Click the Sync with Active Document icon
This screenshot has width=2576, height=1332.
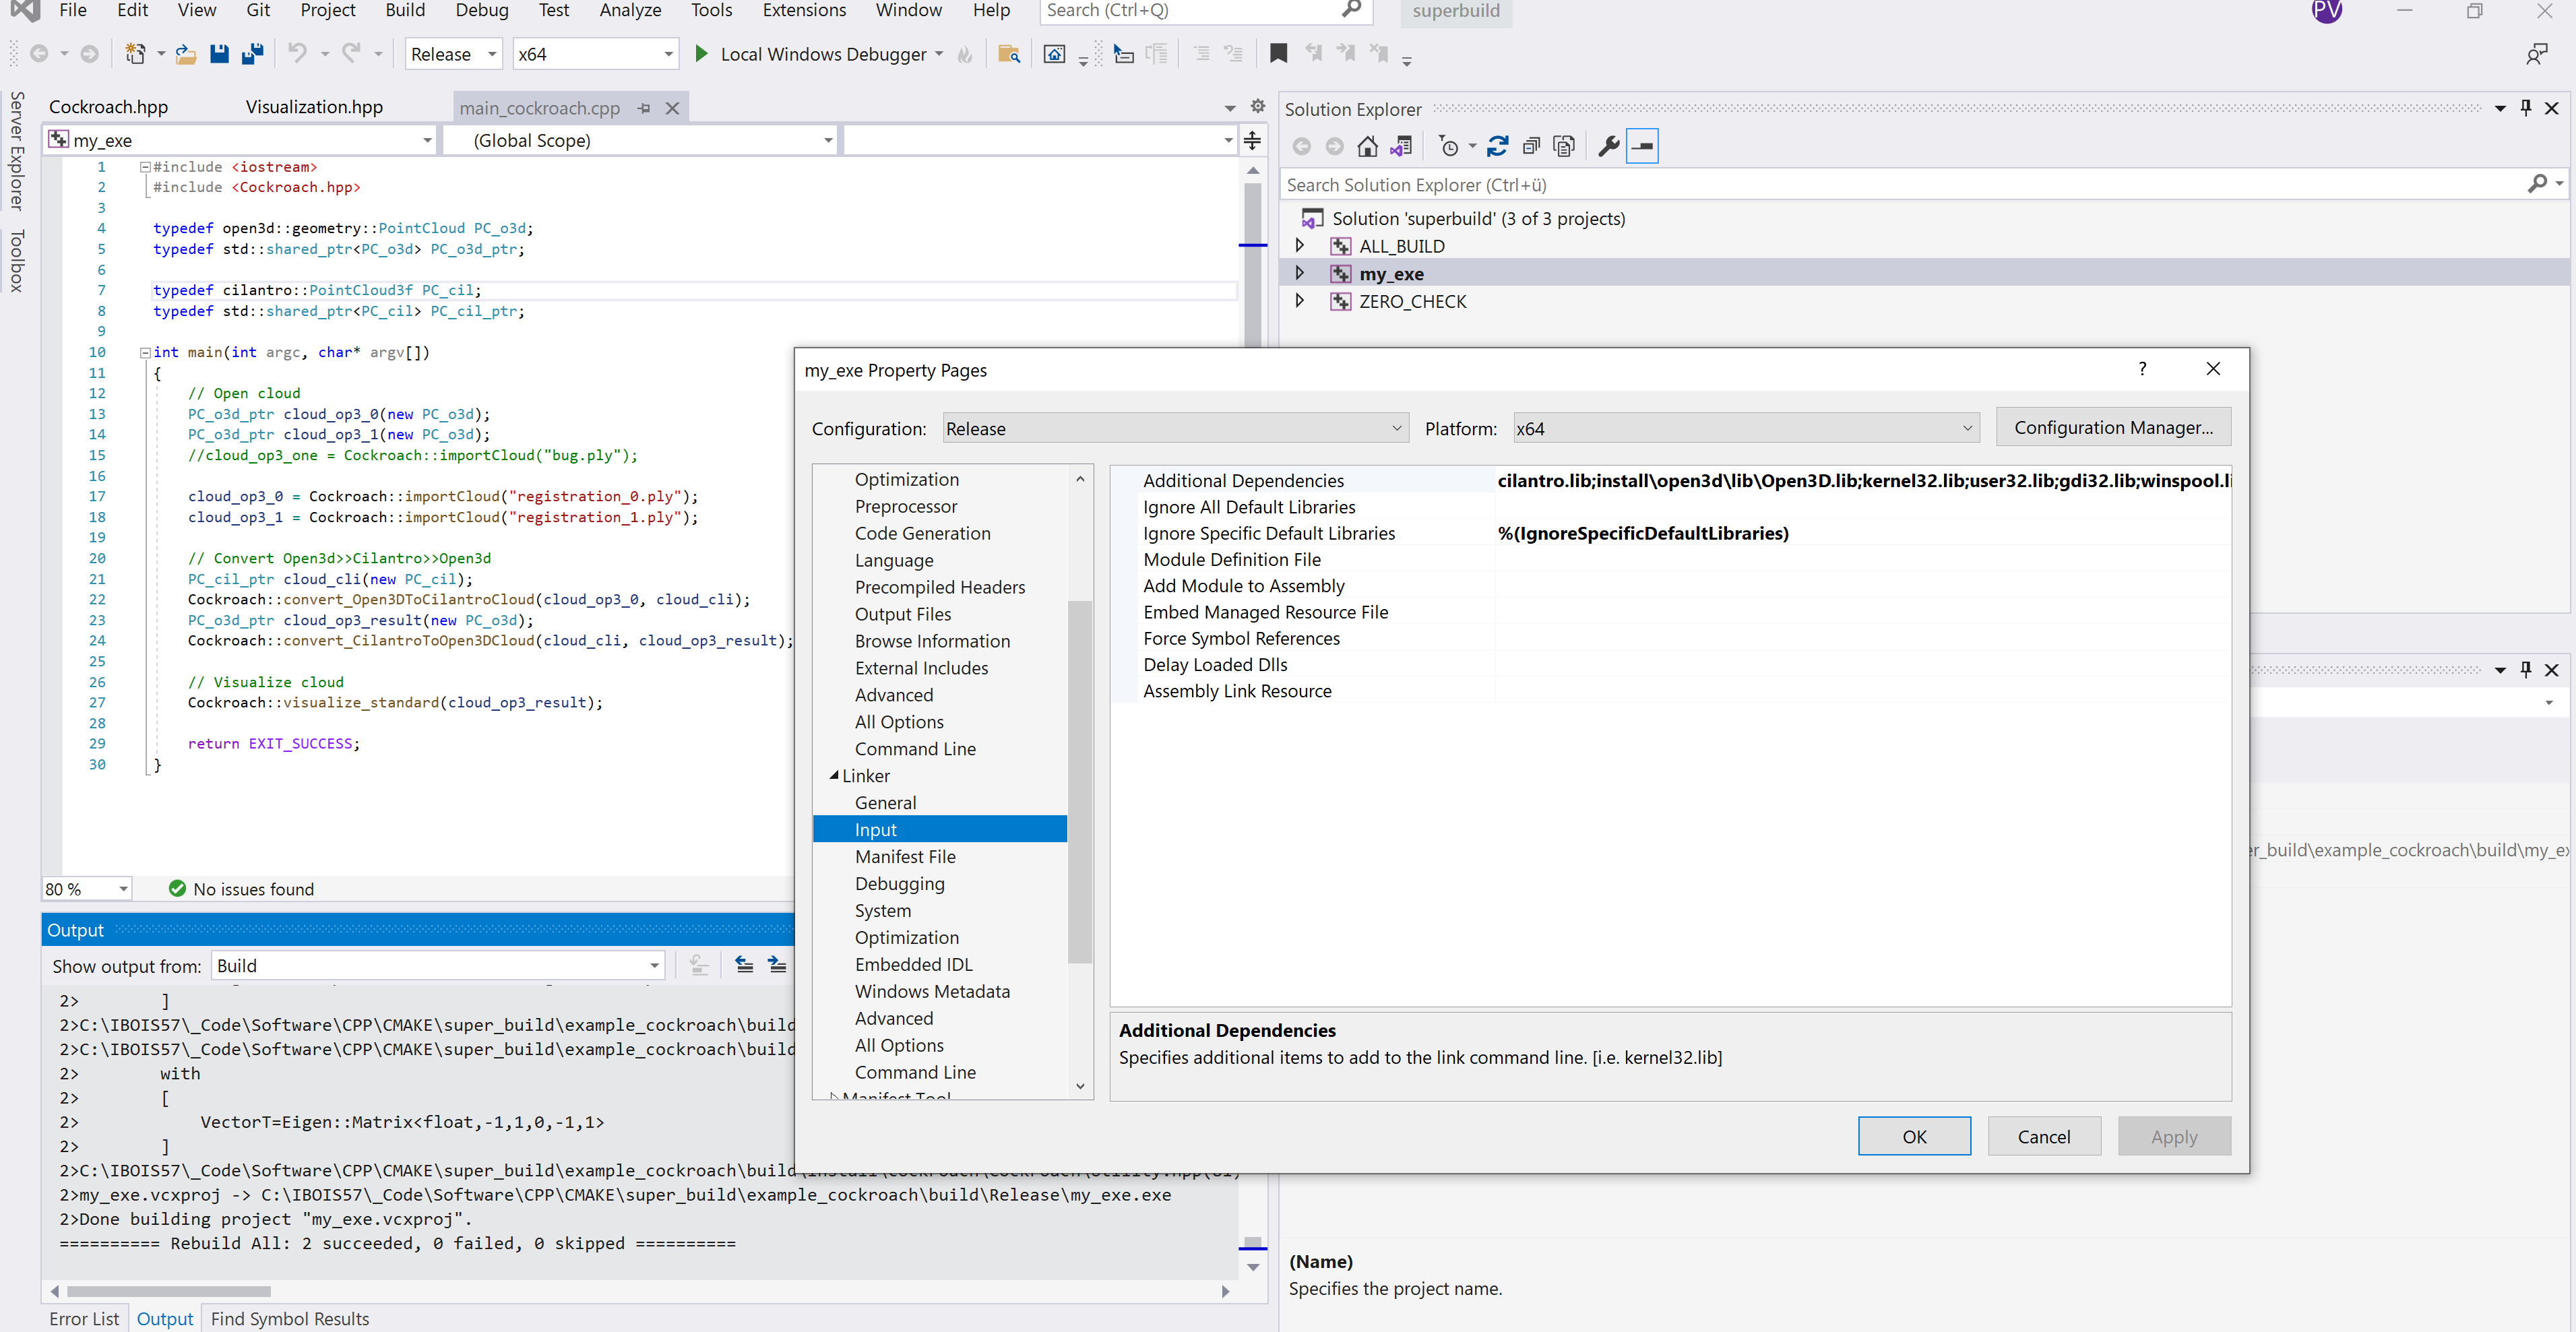(x=1401, y=146)
